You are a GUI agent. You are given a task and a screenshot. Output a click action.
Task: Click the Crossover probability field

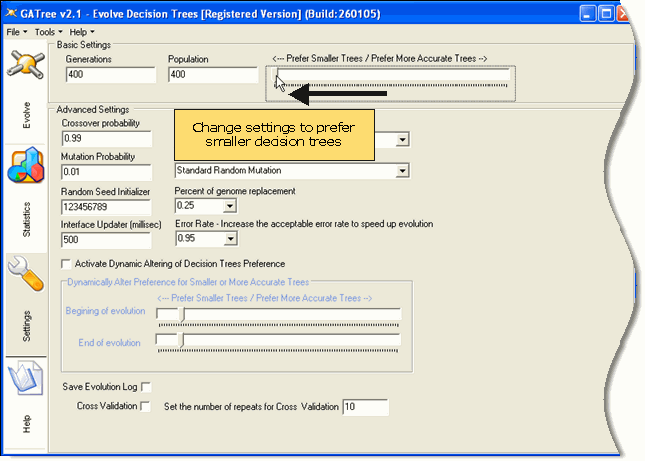(107, 139)
